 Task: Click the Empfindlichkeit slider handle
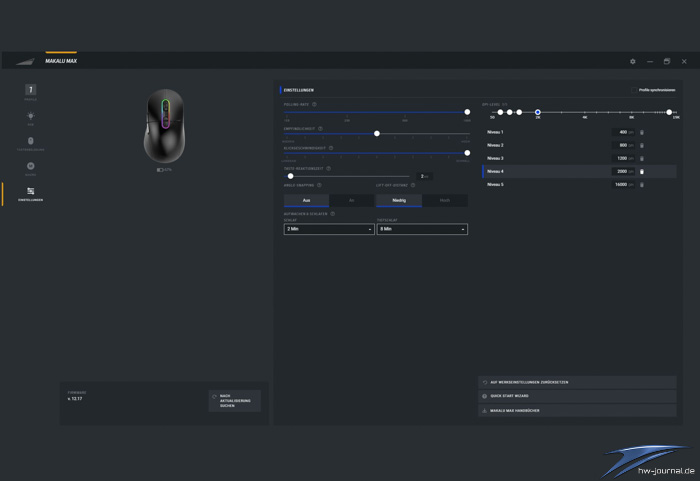click(376, 133)
